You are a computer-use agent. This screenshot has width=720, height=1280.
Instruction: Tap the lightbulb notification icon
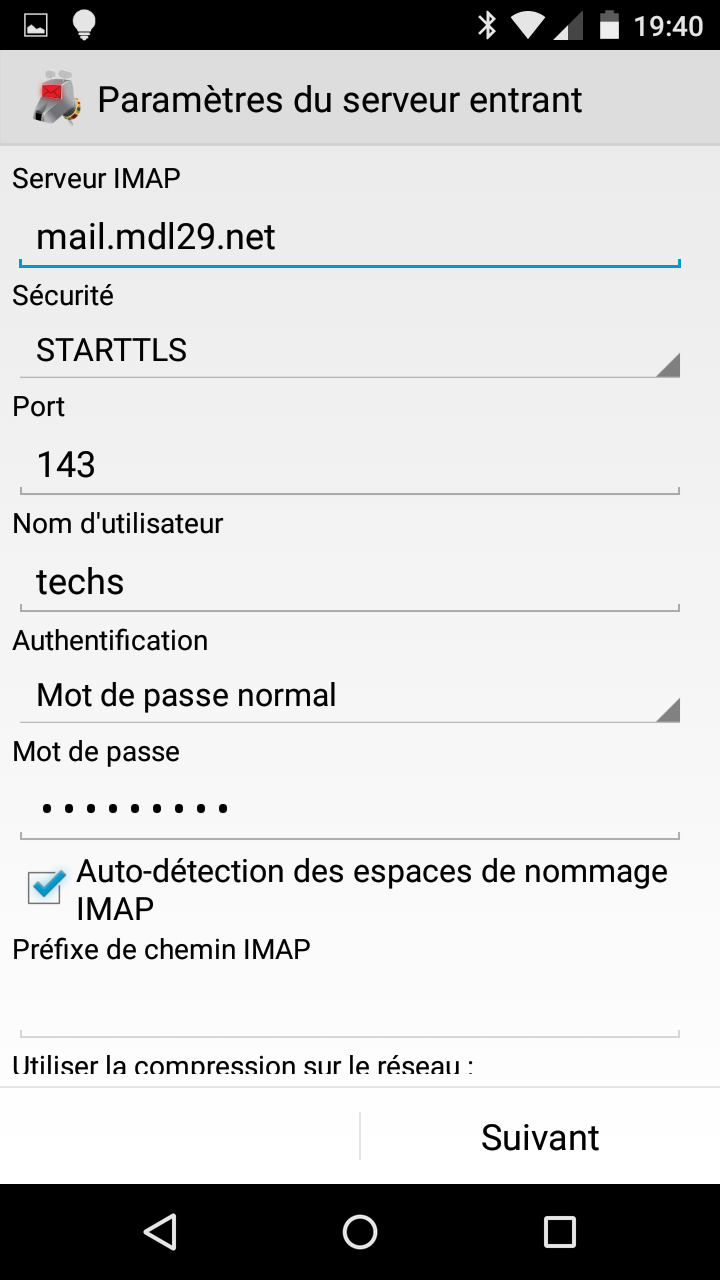(84, 25)
